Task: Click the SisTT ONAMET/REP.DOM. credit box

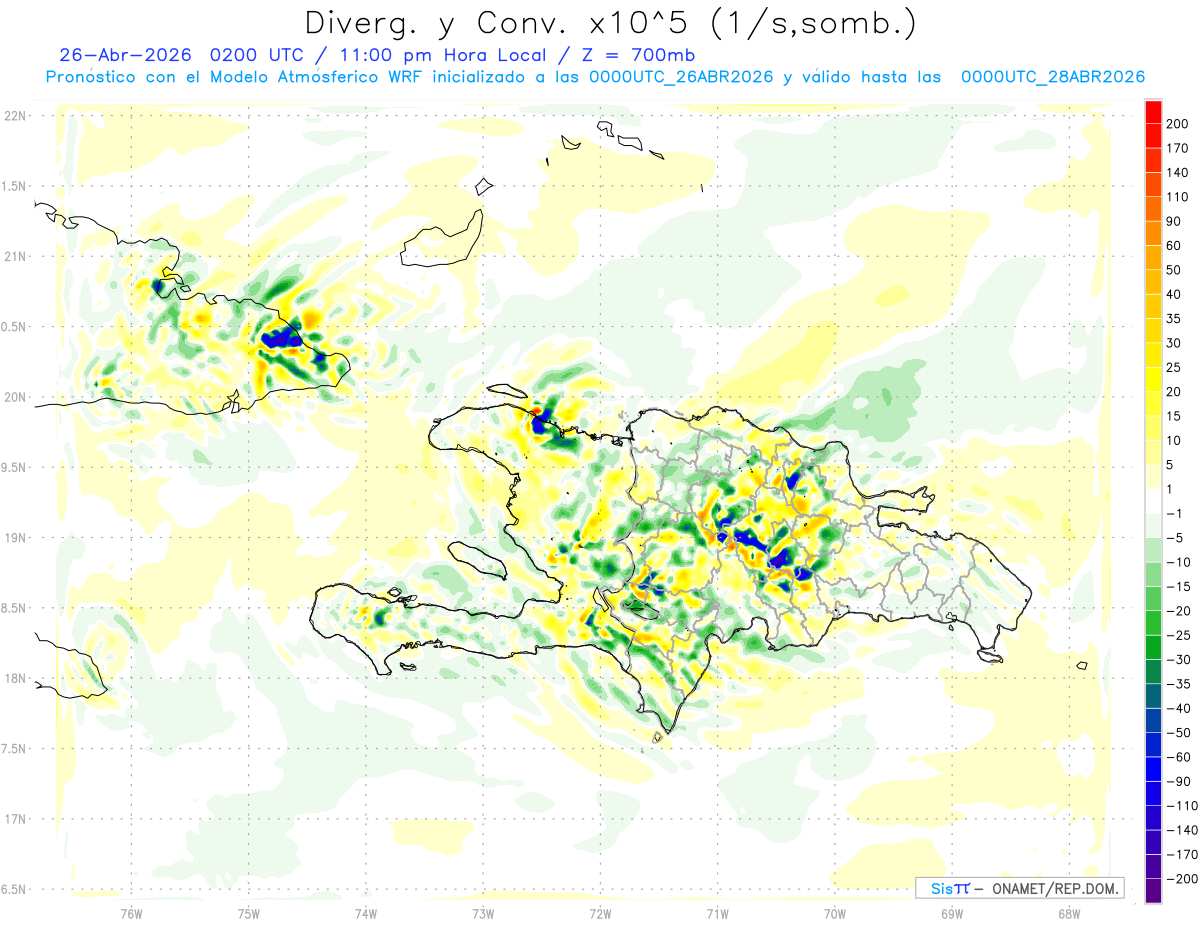Action: click(x=1020, y=888)
